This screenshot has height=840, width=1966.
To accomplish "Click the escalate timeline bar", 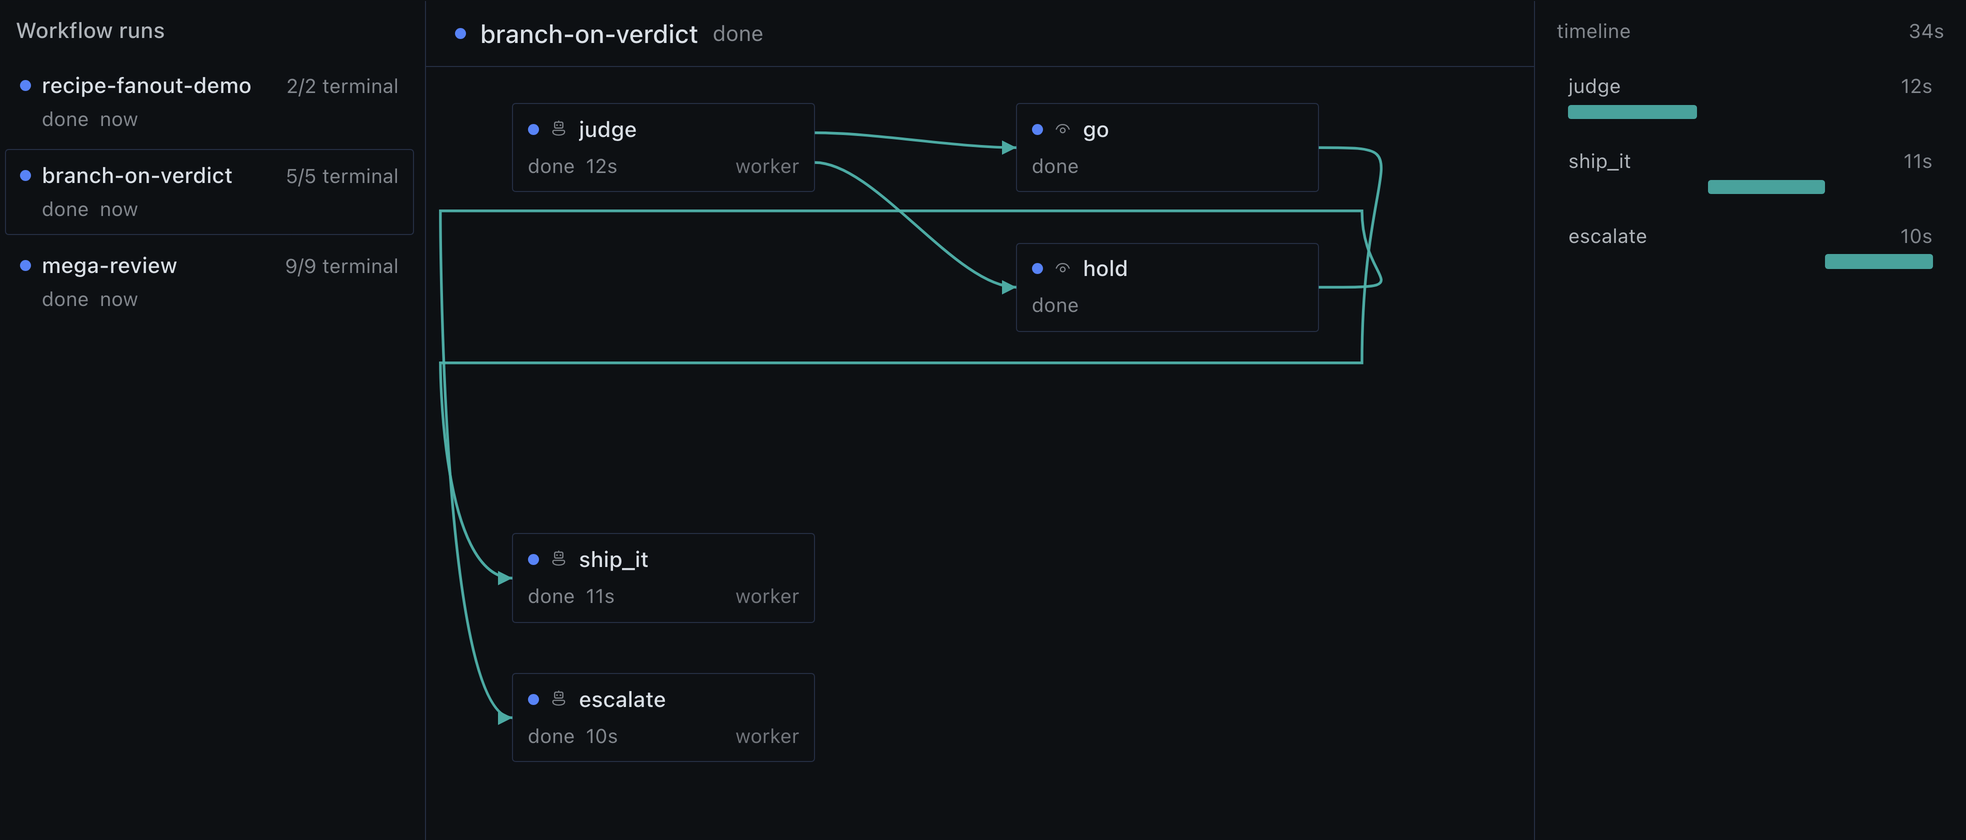I will [x=1879, y=262].
